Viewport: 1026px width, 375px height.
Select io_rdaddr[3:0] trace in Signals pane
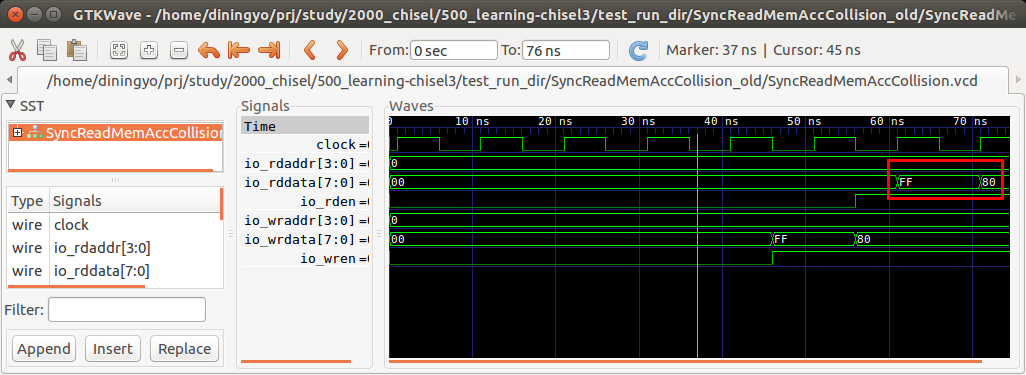click(x=305, y=164)
